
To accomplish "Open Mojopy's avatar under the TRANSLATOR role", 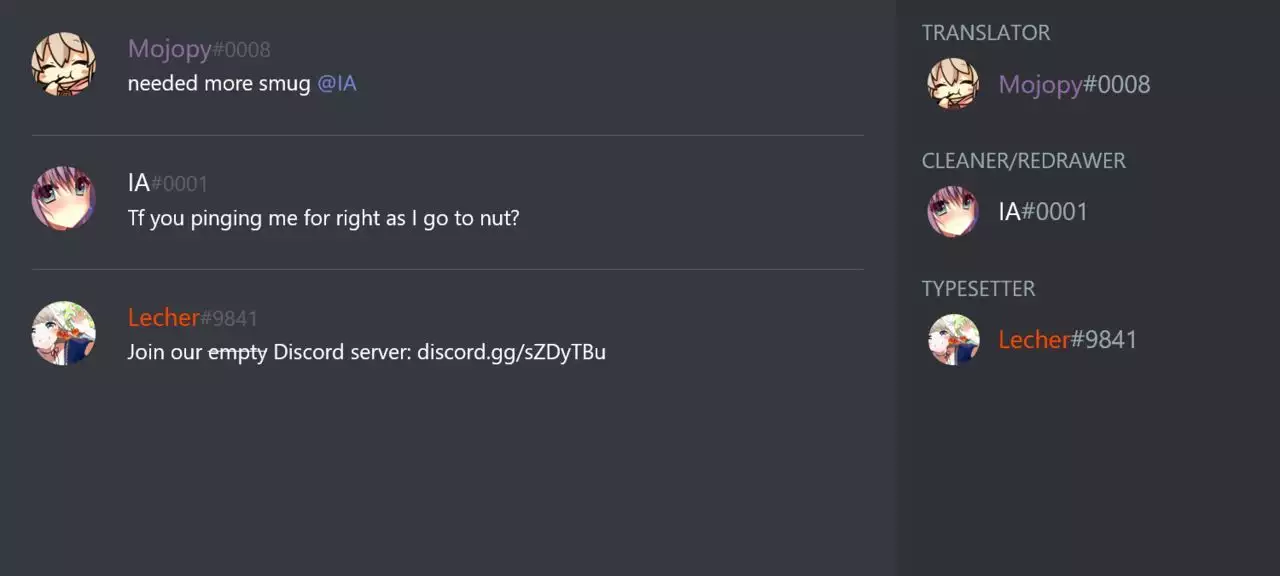I will [x=953, y=84].
